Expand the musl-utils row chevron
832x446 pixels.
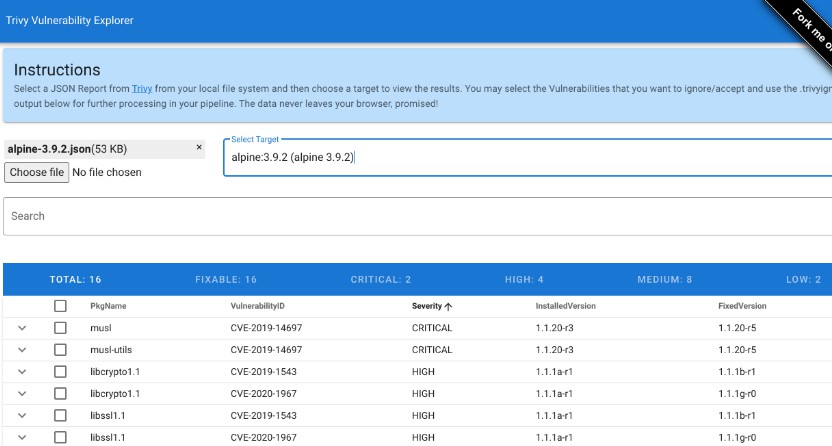(x=22, y=350)
